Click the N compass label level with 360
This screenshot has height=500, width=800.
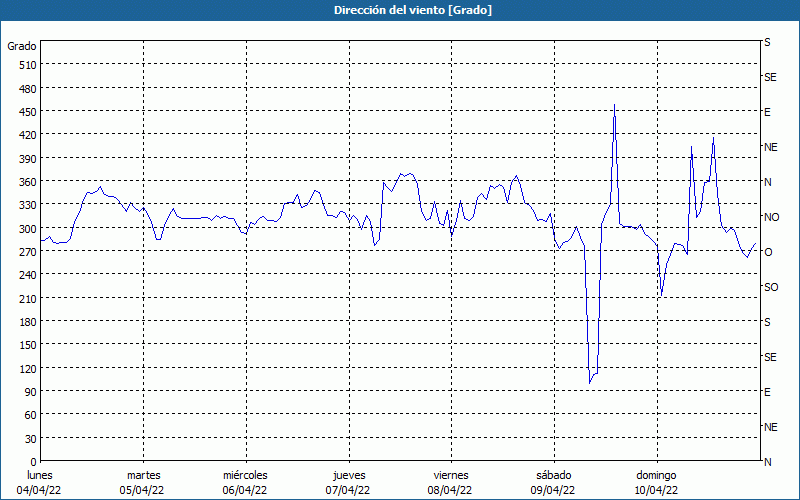[x=767, y=182]
